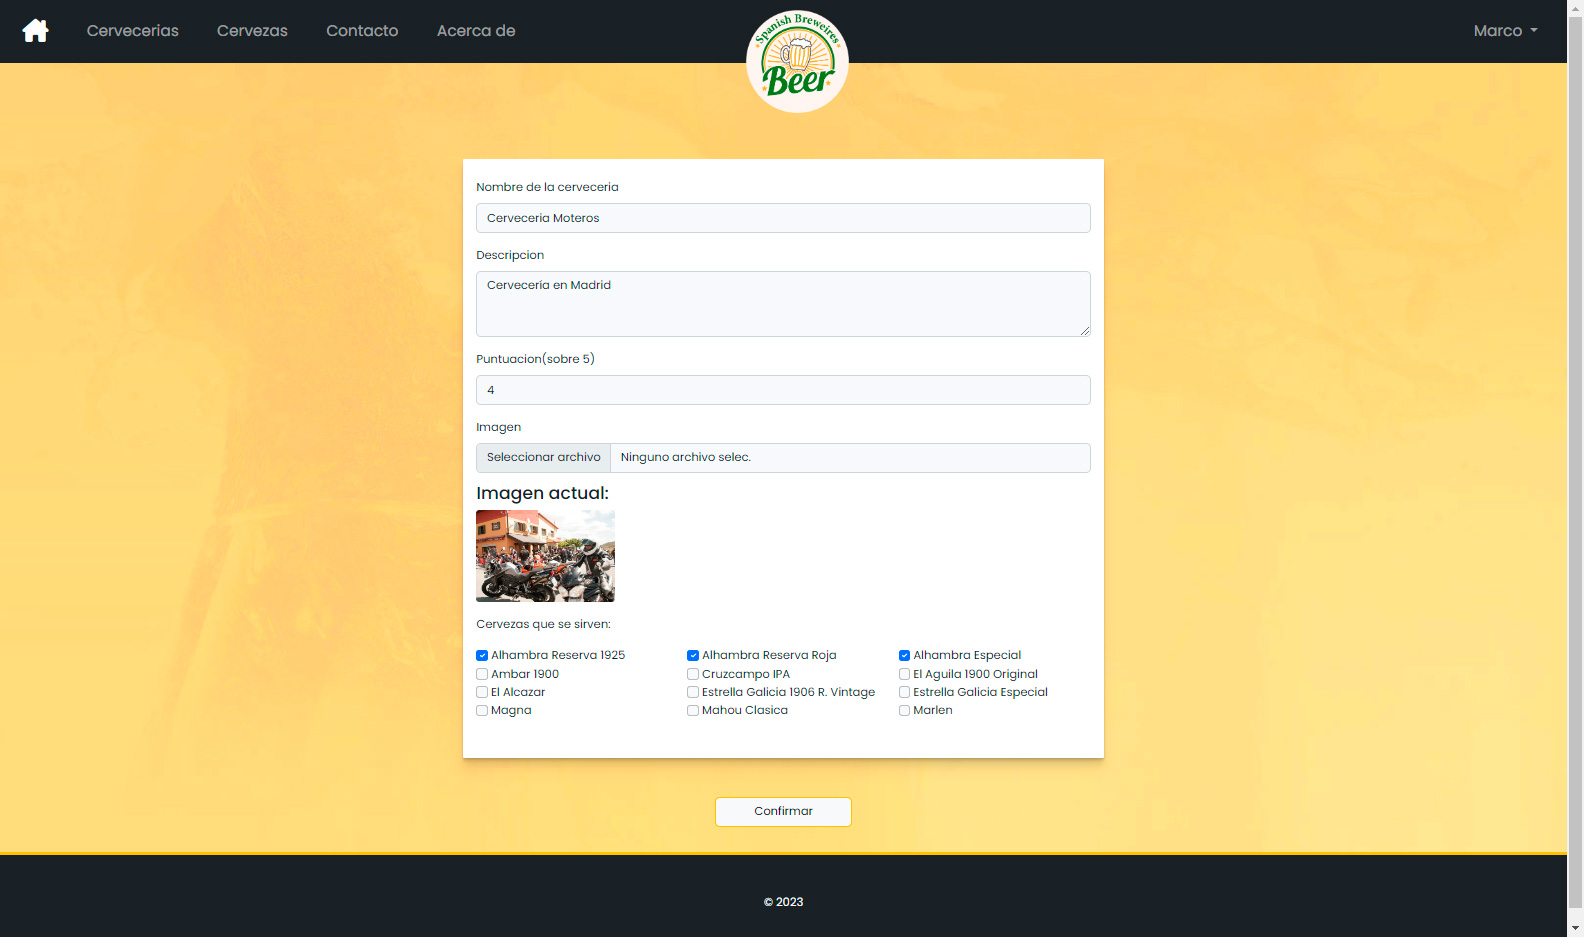The height and width of the screenshot is (937, 1584).
Task: Click the scrollbar up arrow
Action: (1575, 8)
